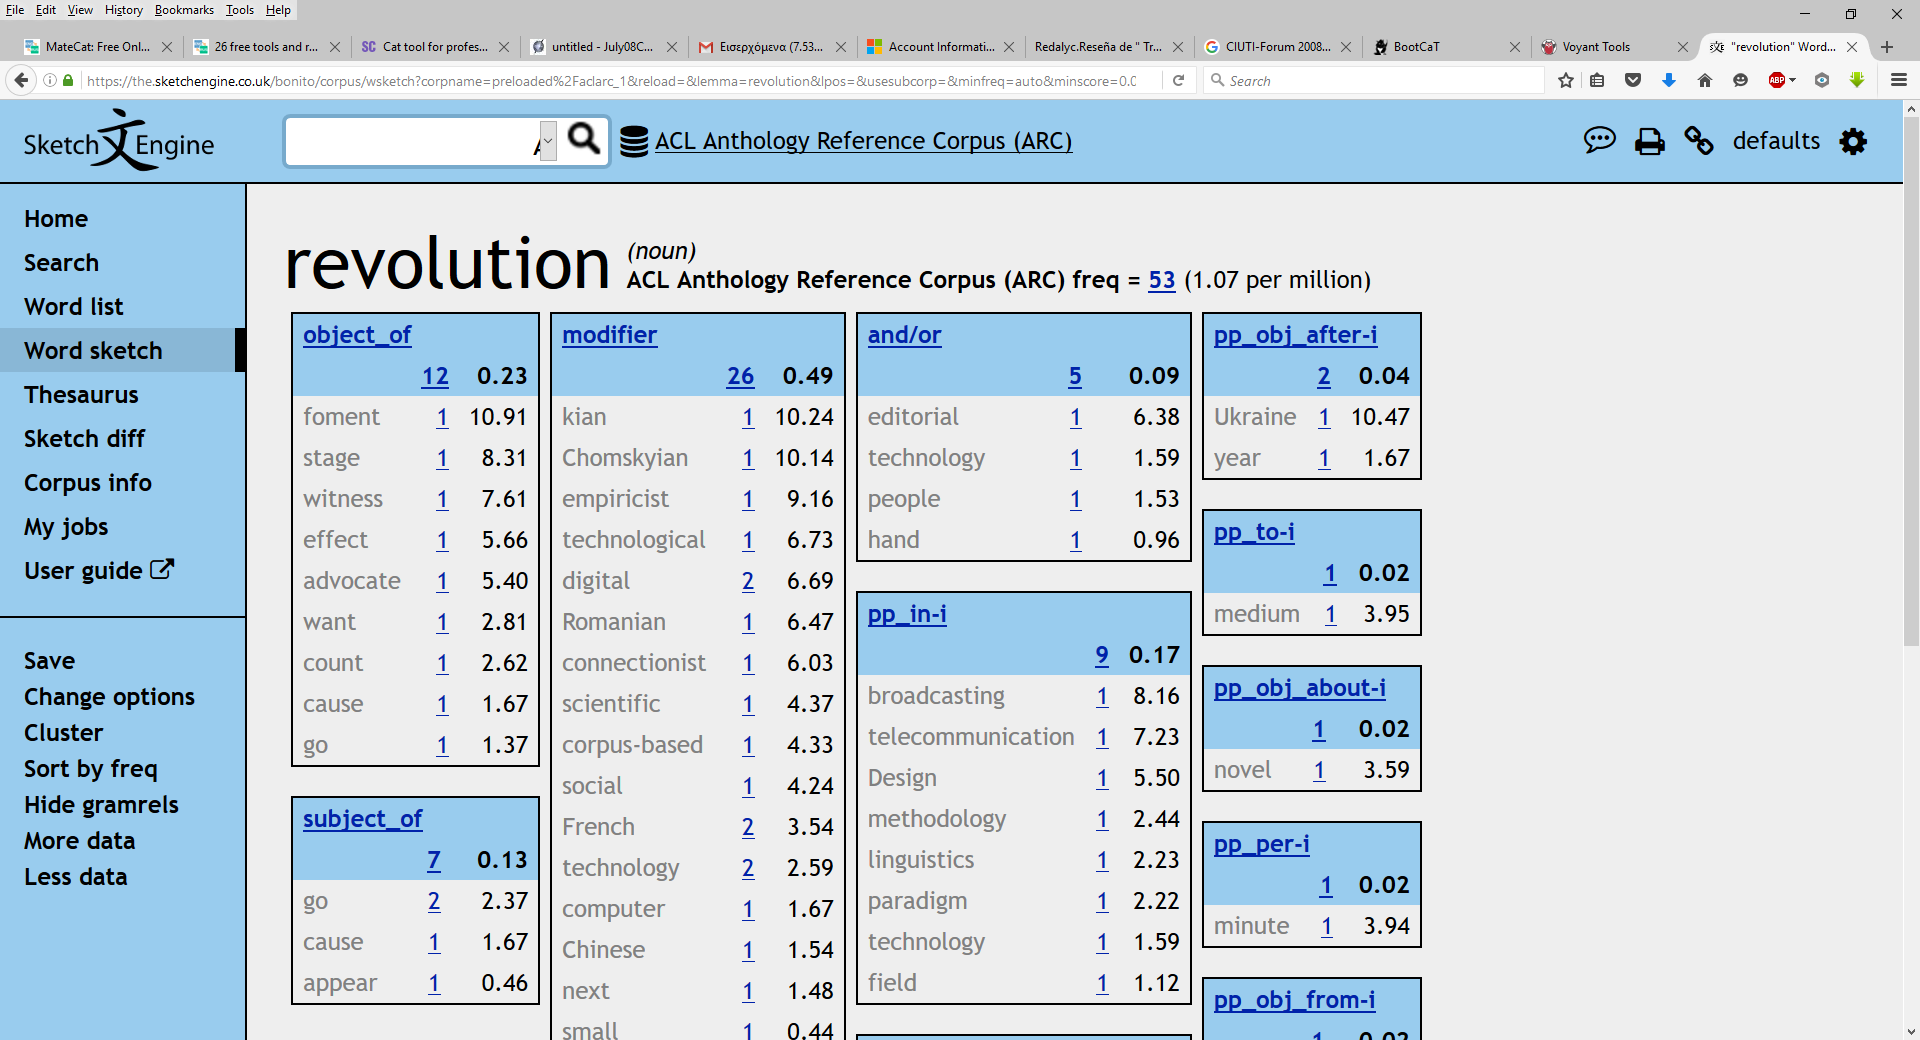Close the Voyant Tools tab
This screenshot has width=1920, height=1040.
1683,47
